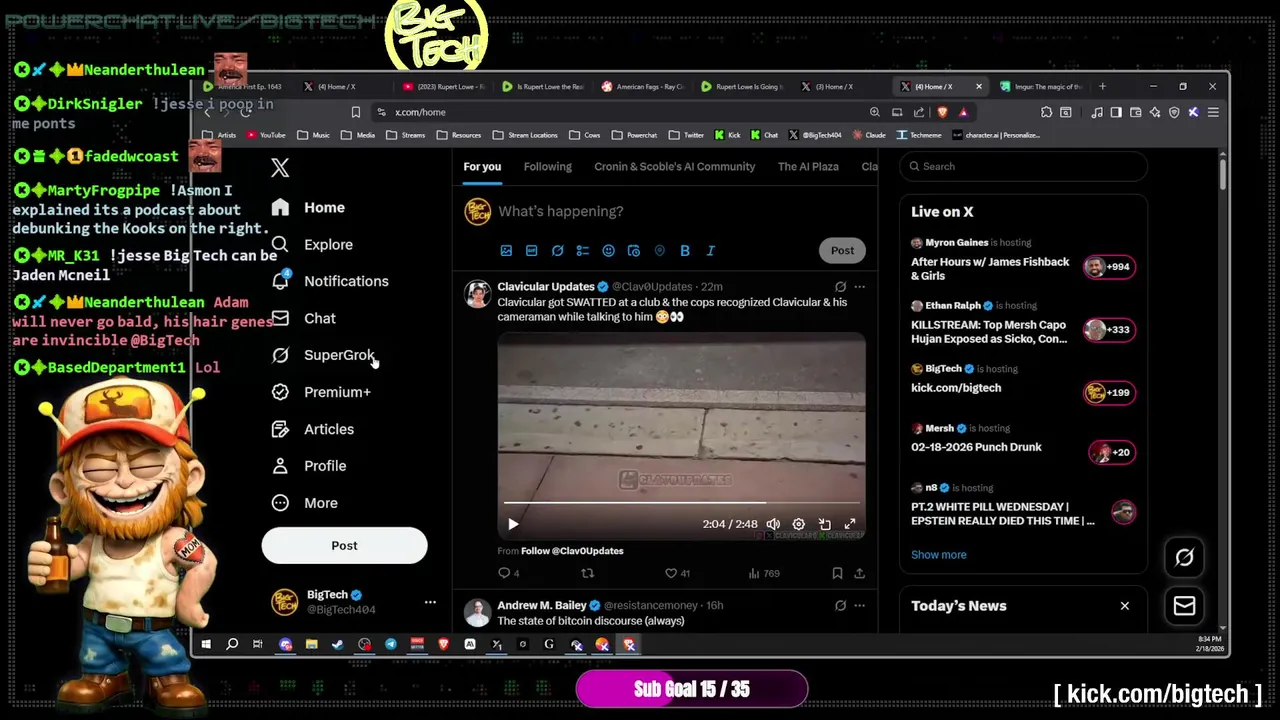This screenshot has height=720, width=1280.
Task: Open Grok action on Clavicular Updates post
Action: point(840,286)
